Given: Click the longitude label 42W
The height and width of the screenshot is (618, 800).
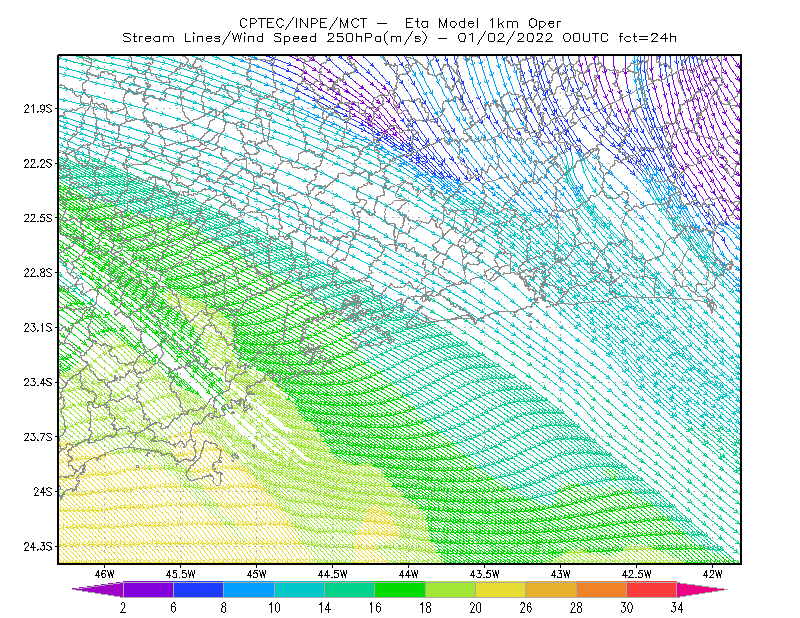Looking at the screenshot, I should [713, 574].
